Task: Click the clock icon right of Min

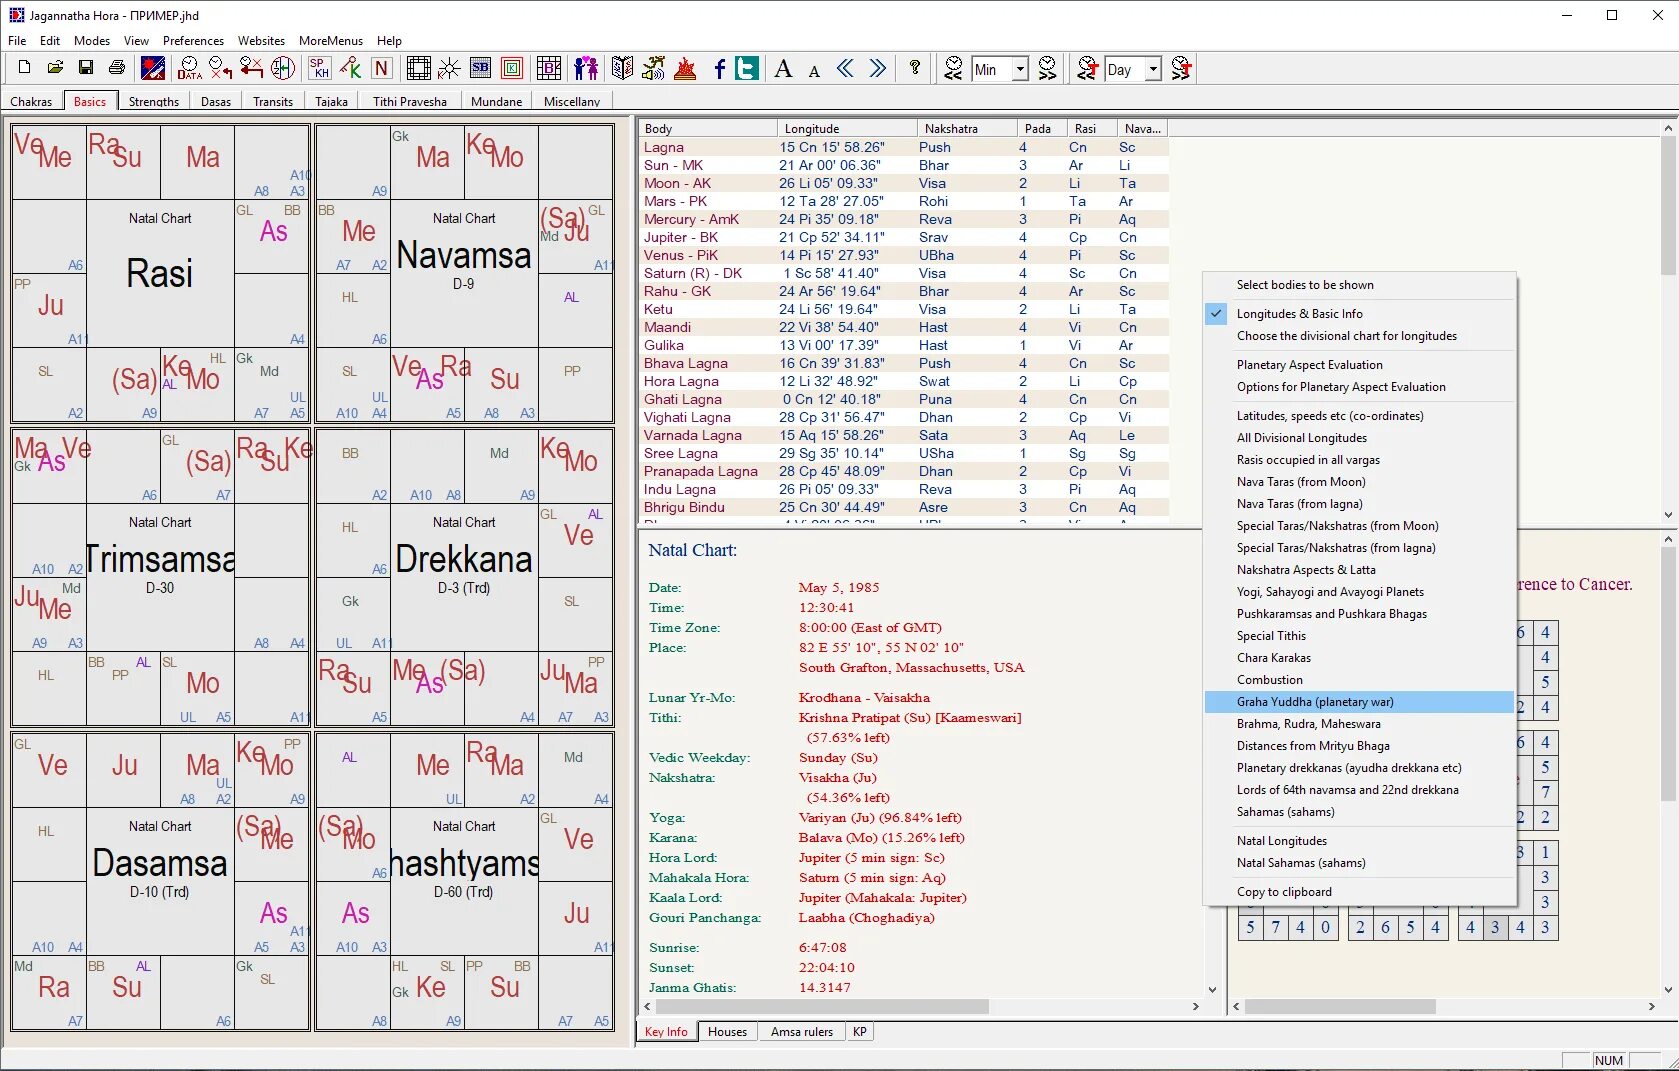Action: click(x=1048, y=68)
